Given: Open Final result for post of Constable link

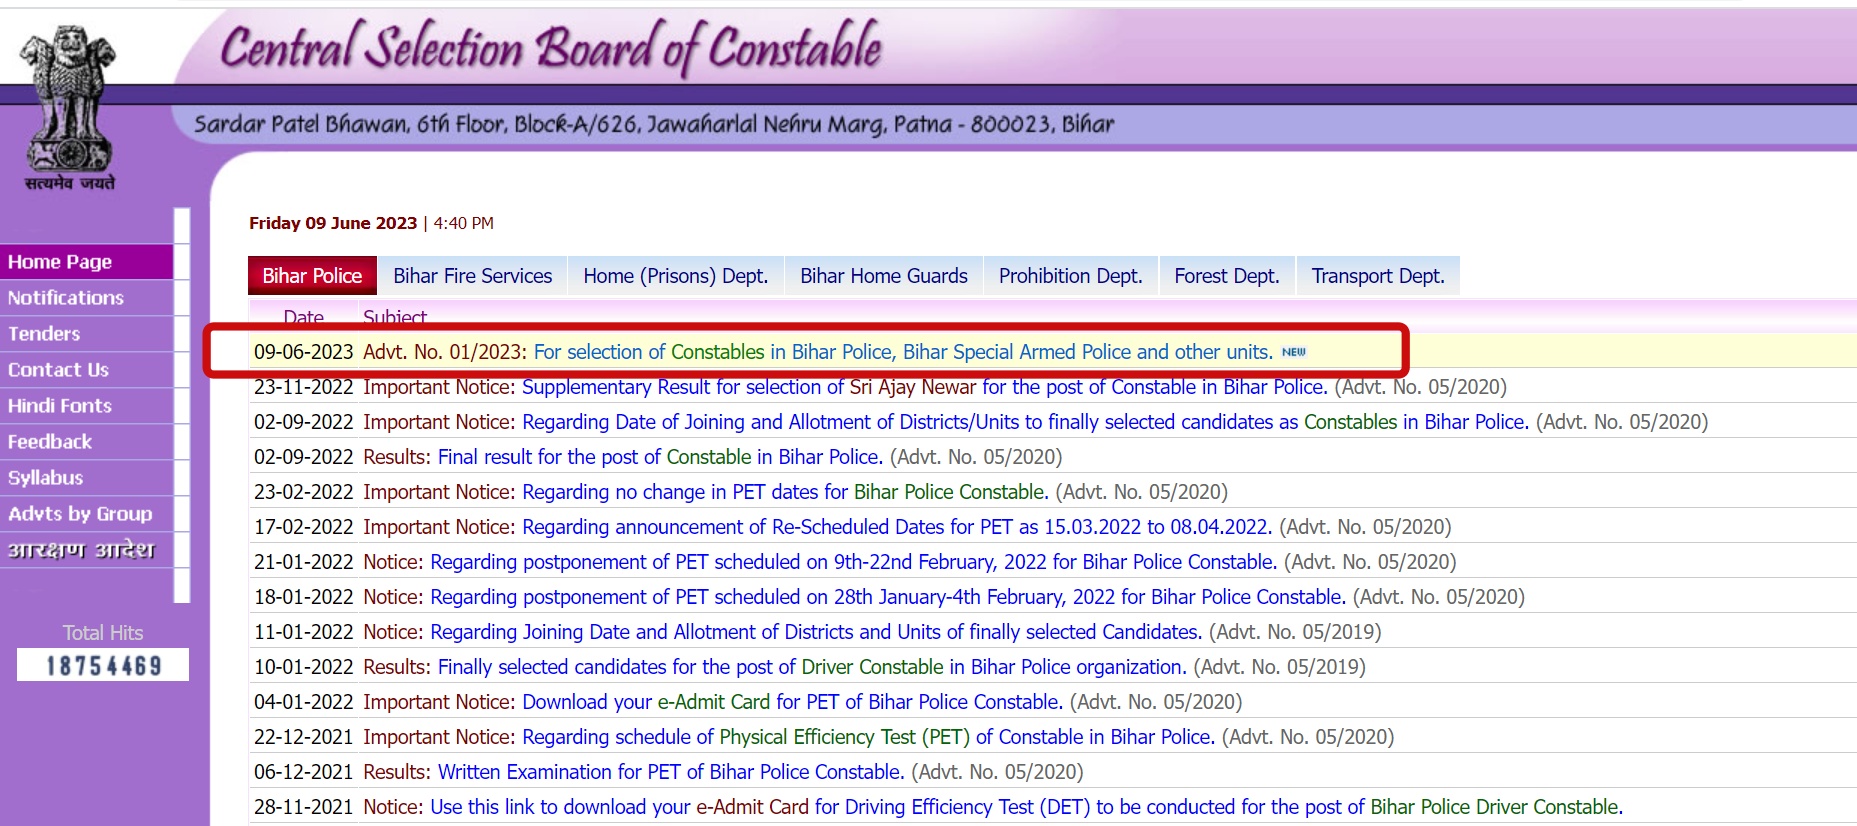Looking at the screenshot, I should pos(660,457).
